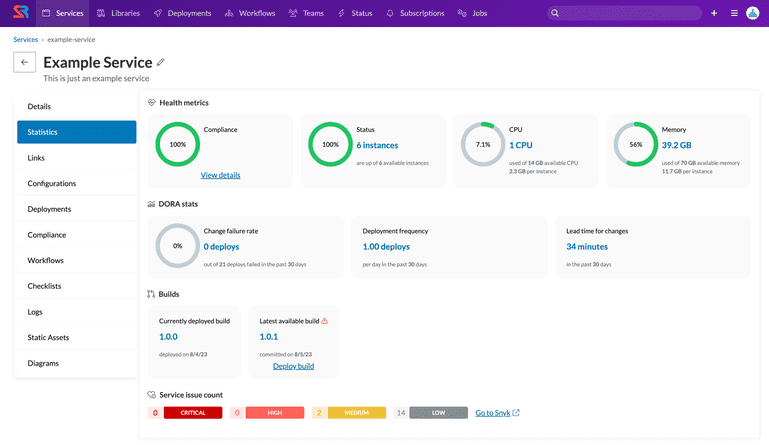Open Diagrams in the sidebar
The width and height of the screenshot is (769, 445).
[x=77, y=363]
